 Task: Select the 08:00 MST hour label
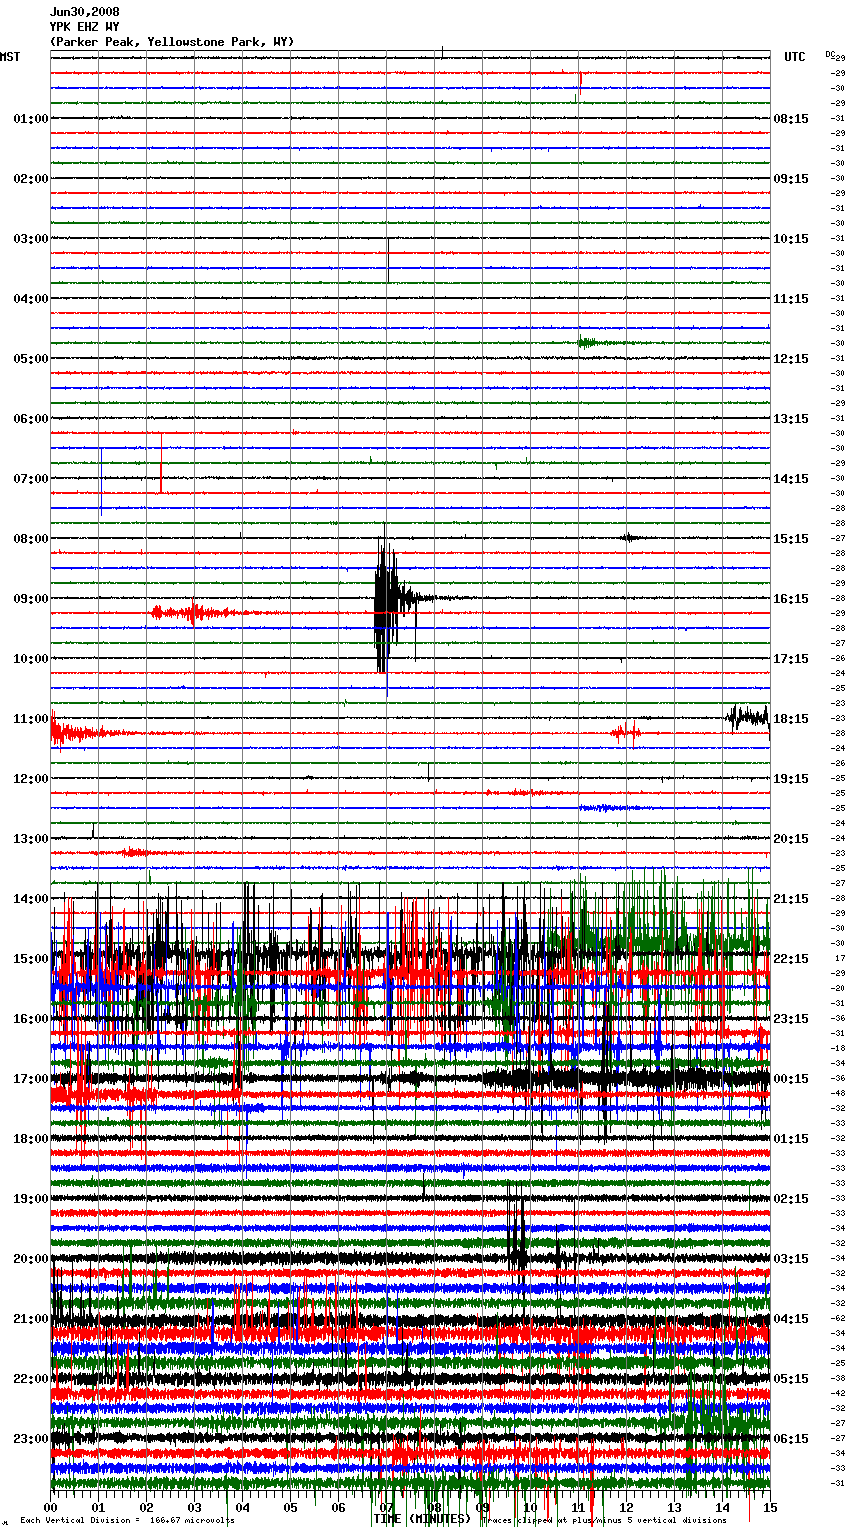coord(31,539)
